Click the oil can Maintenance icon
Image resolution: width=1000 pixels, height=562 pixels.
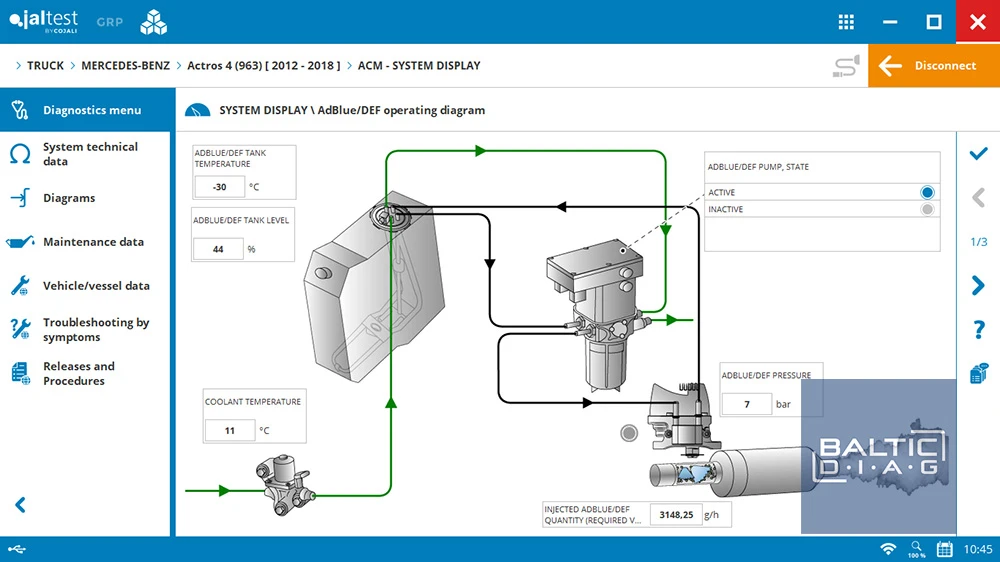click(x=20, y=242)
